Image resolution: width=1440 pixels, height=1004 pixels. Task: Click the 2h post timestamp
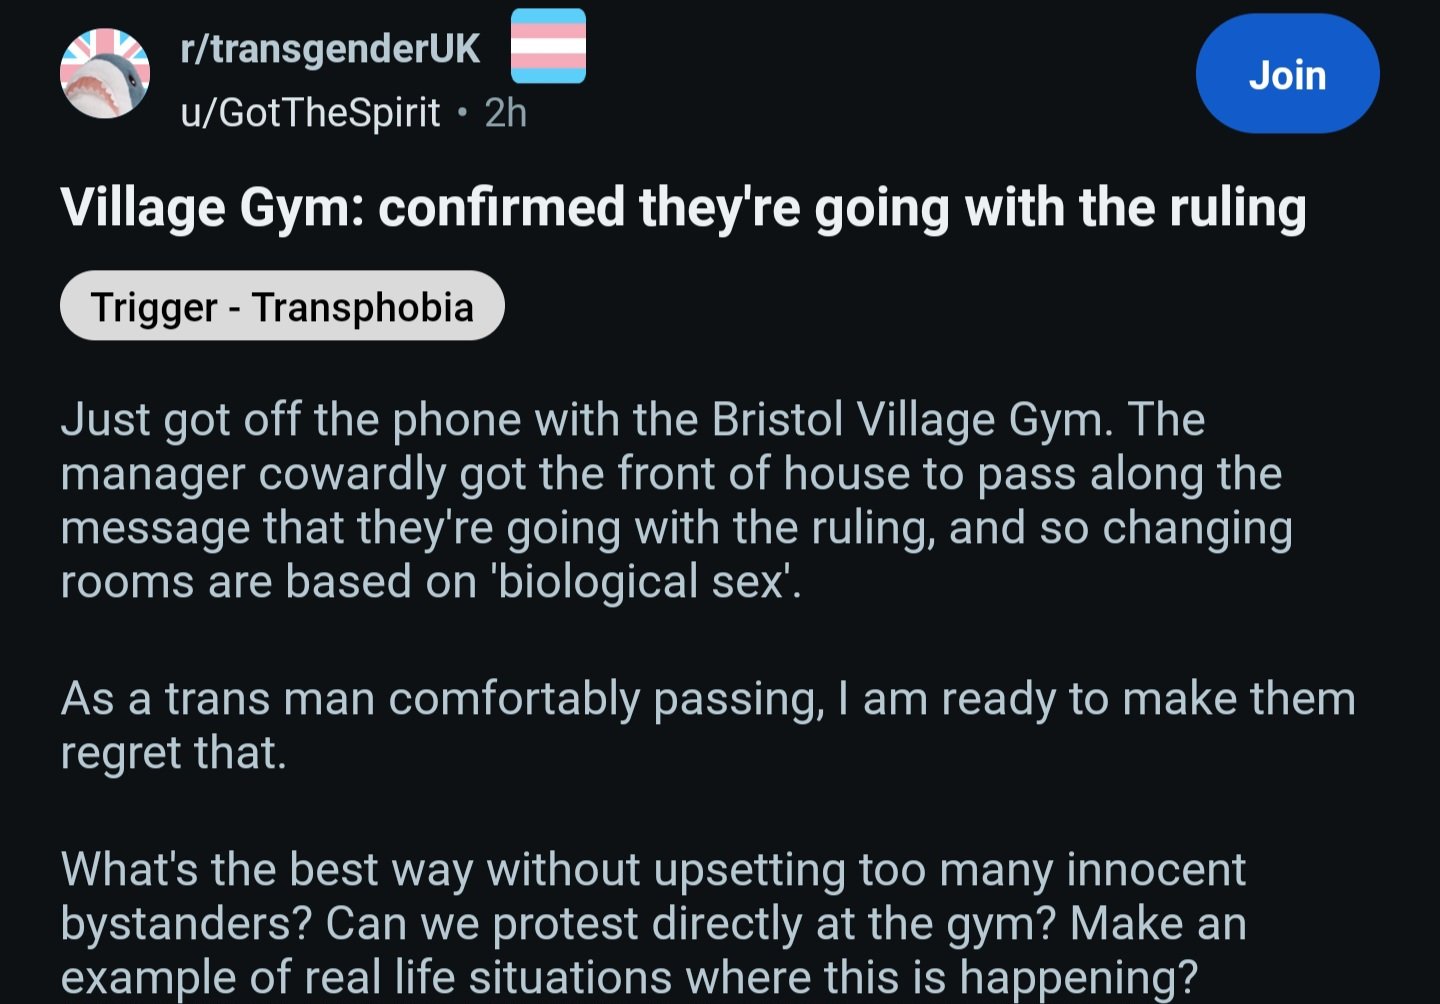tap(506, 113)
